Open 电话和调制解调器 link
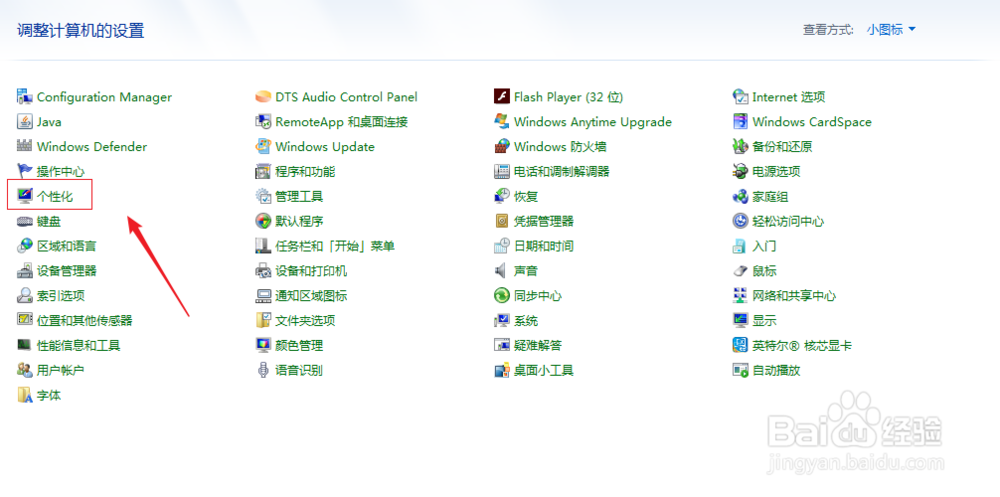The image size is (1000, 497). 562,172
